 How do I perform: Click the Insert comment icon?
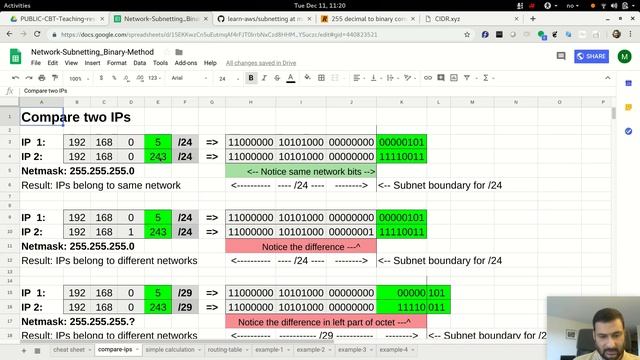441,78
